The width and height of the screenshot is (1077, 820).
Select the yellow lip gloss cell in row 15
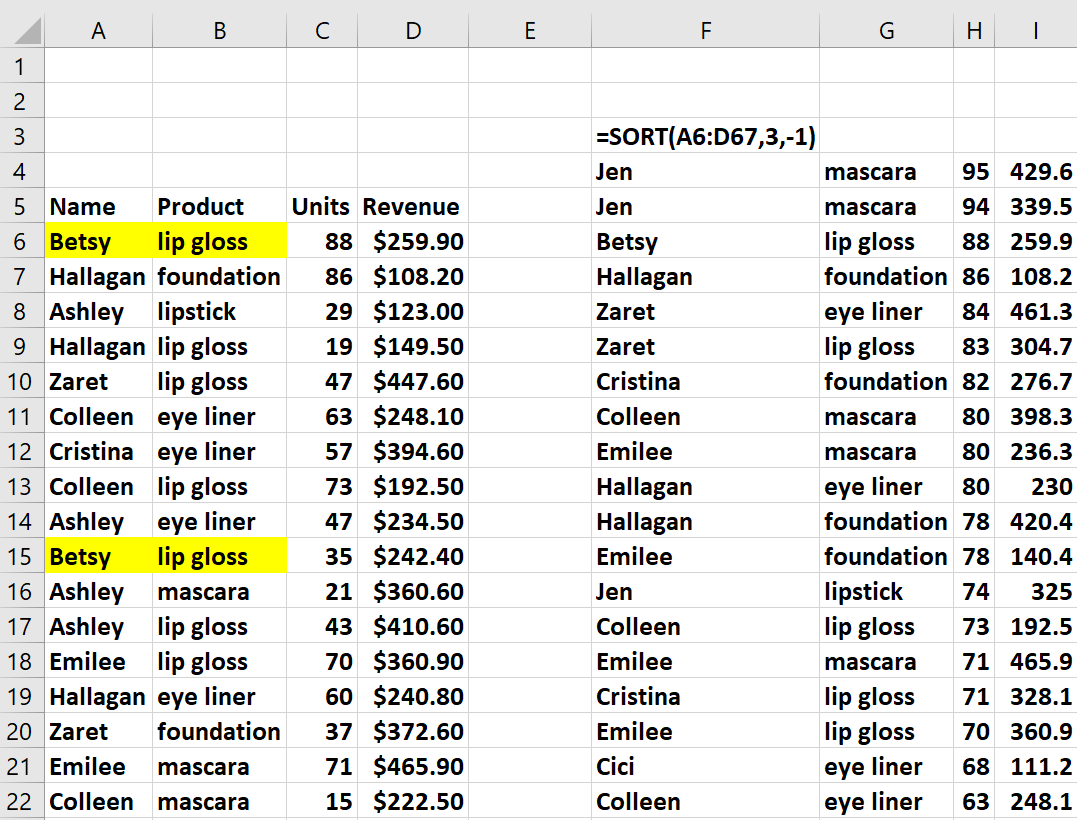[x=219, y=557]
